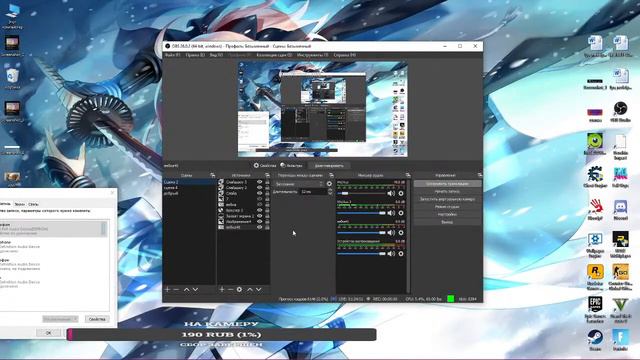Move the selected source up in the Sources panel
Image resolution: width=640 pixels, height=360 pixels.
click(x=250, y=289)
